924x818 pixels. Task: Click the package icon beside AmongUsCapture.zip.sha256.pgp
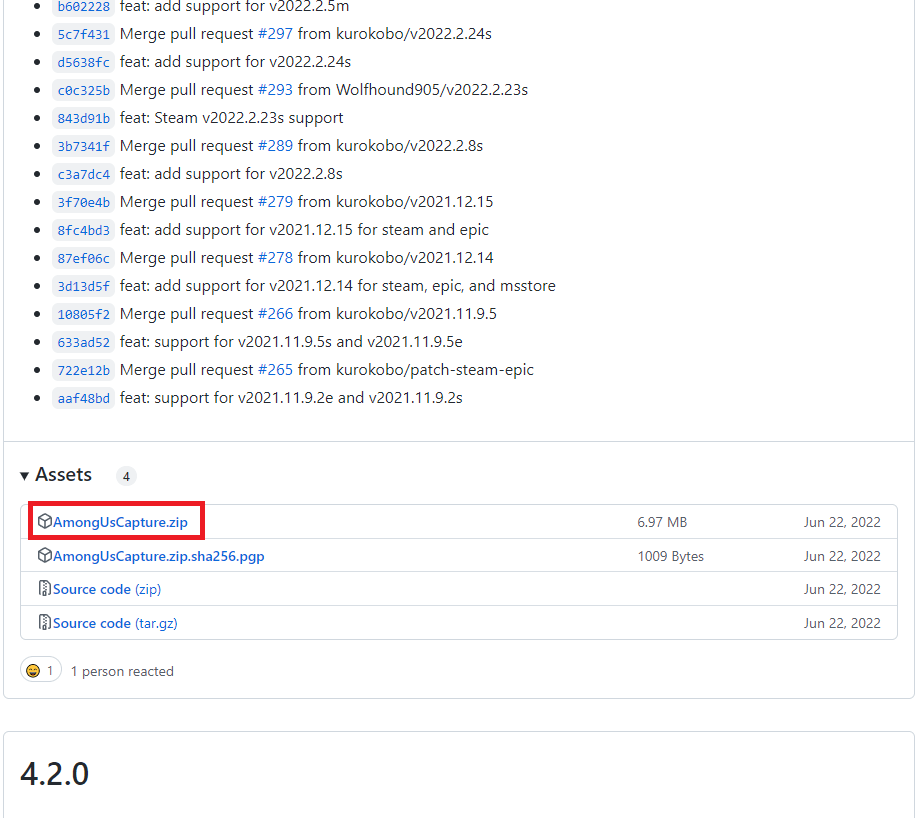(45, 556)
